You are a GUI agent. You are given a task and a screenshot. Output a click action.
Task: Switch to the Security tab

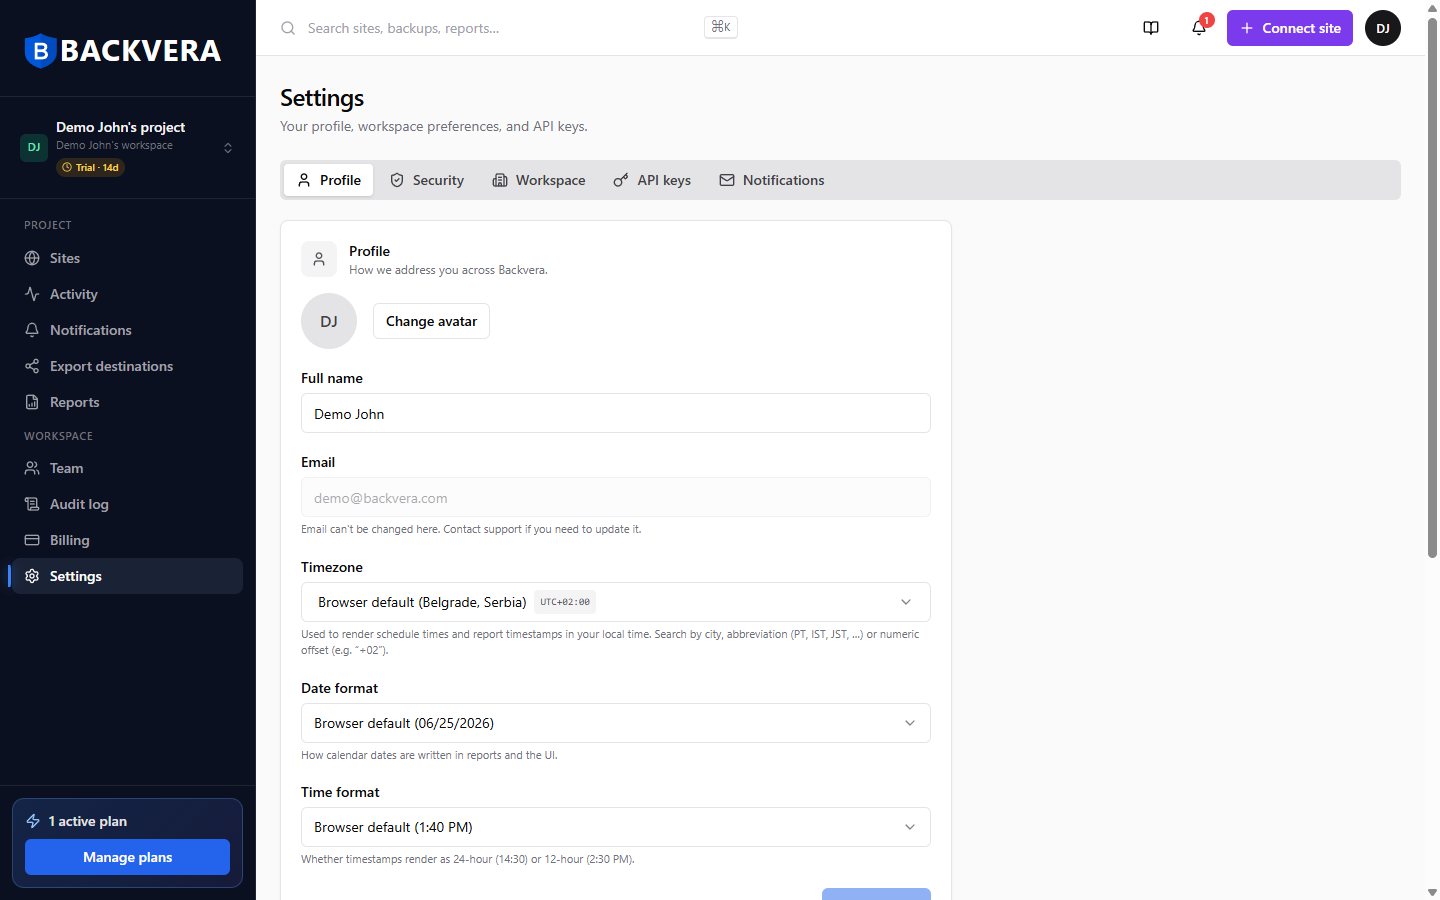point(427,180)
